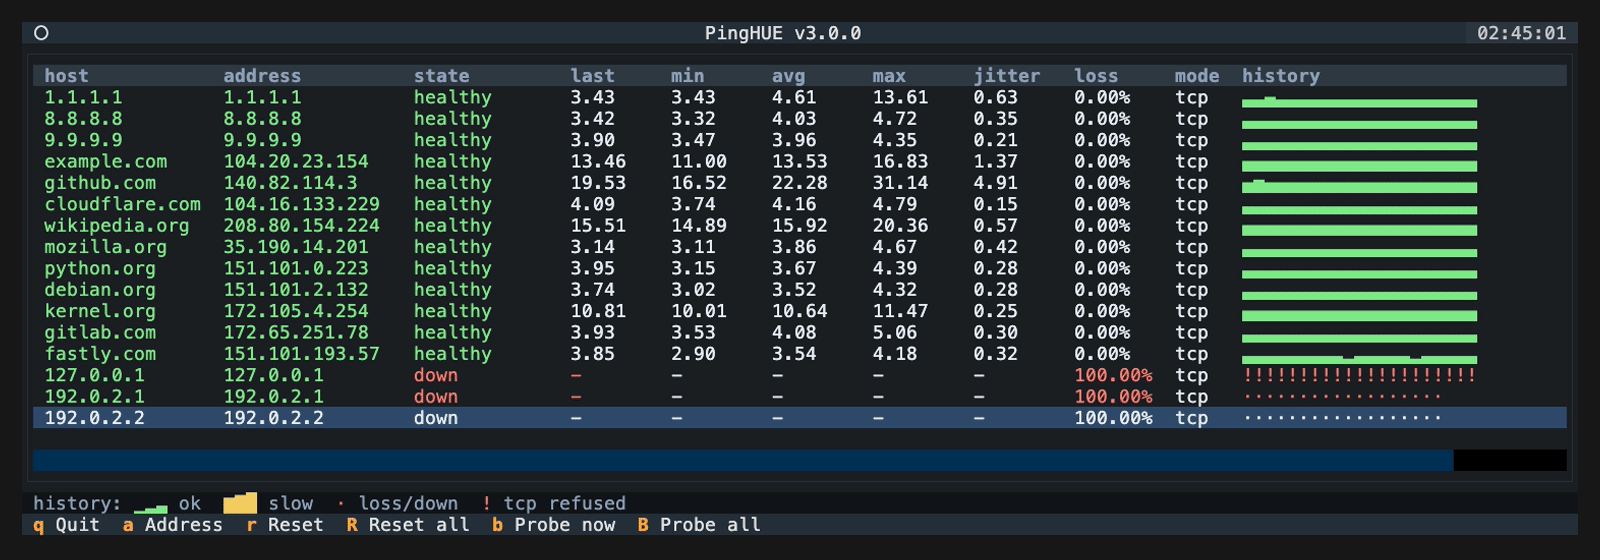Click the lowercase r Reset command
1600x560 pixels.
285,525
